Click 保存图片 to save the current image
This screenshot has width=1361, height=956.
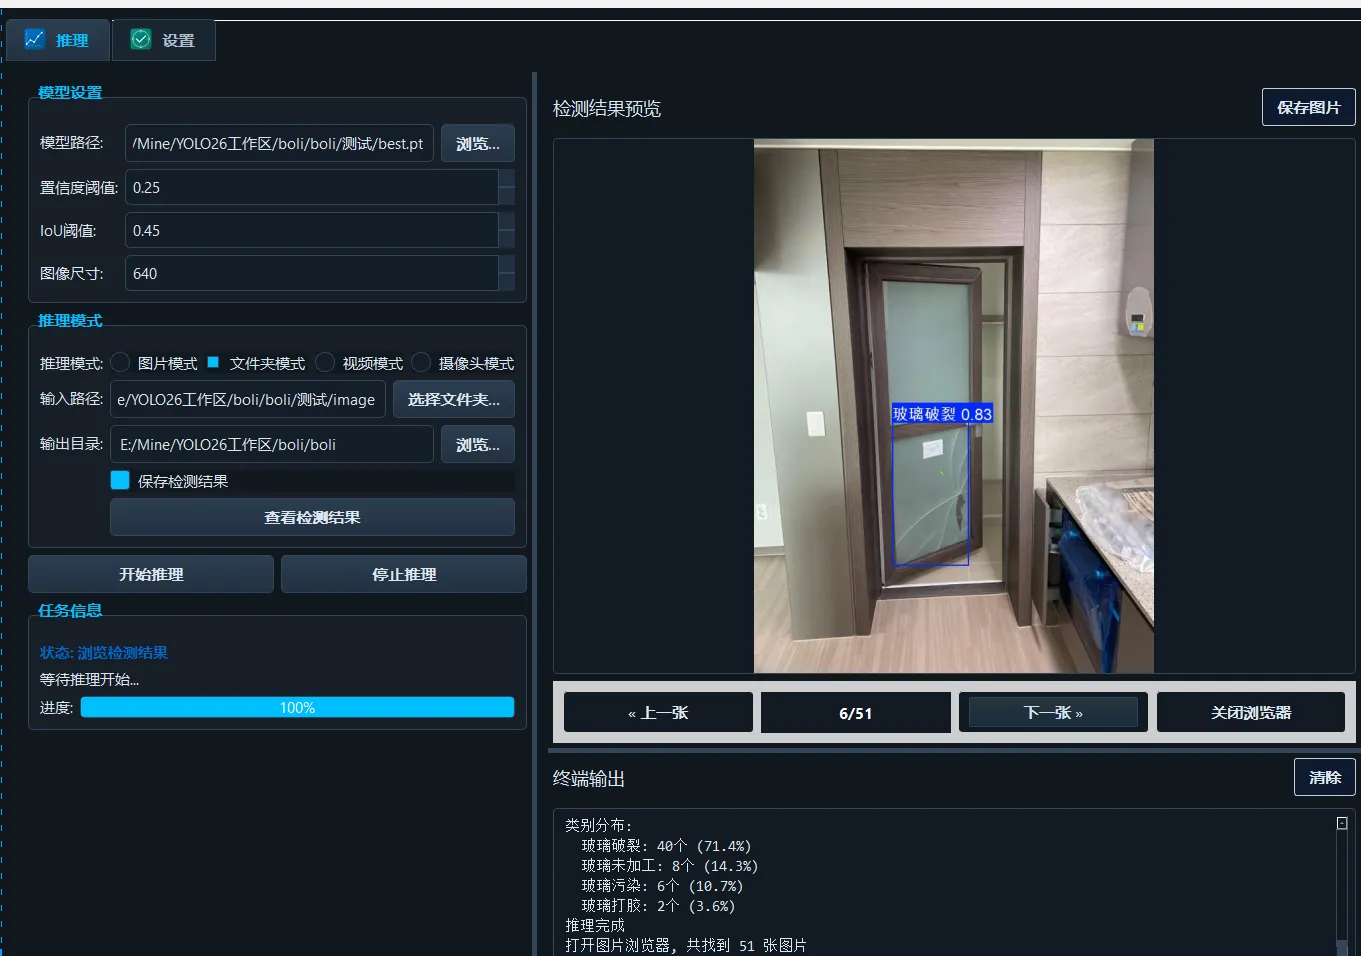[x=1308, y=107]
